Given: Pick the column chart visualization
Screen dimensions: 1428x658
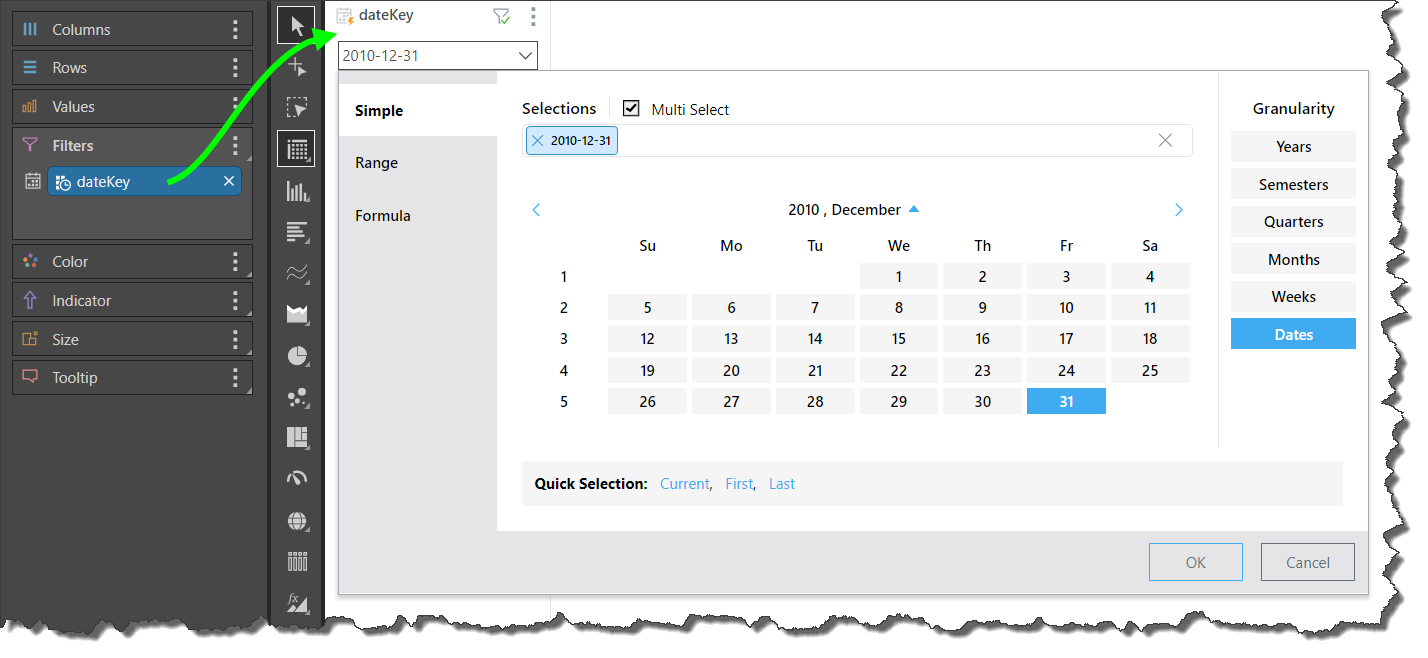Looking at the screenshot, I should tap(297, 191).
